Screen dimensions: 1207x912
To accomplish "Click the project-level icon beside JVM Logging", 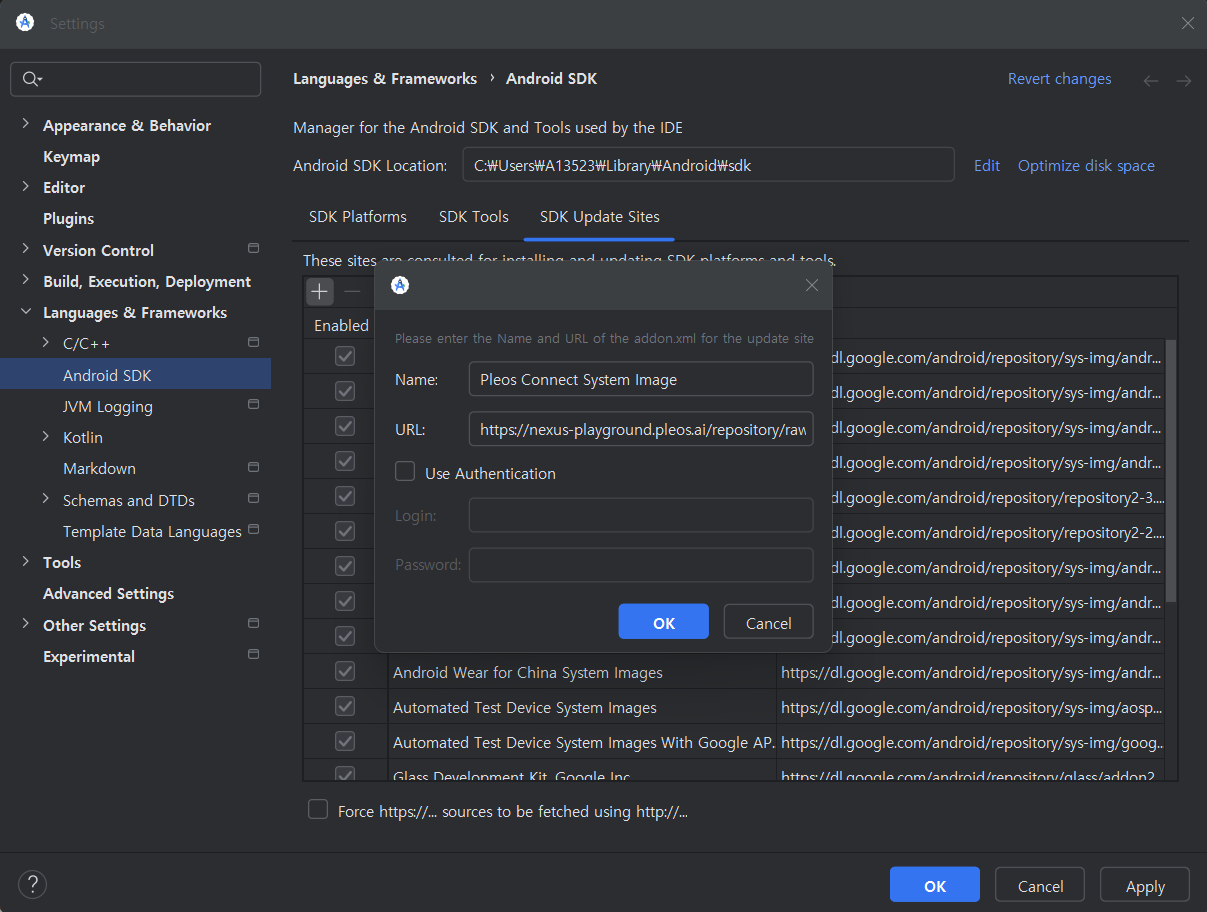I will 253,405.
